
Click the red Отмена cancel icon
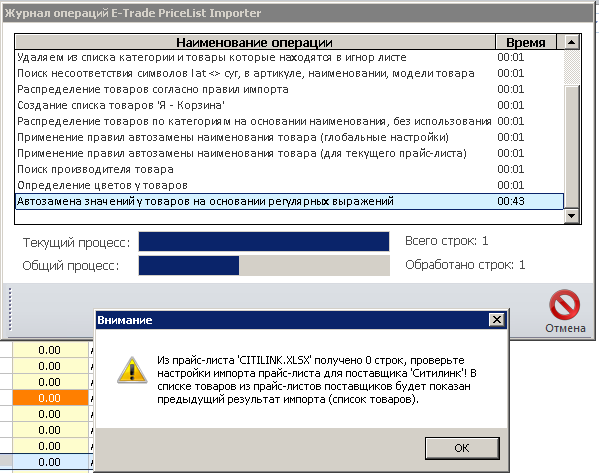(x=564, y=305)
